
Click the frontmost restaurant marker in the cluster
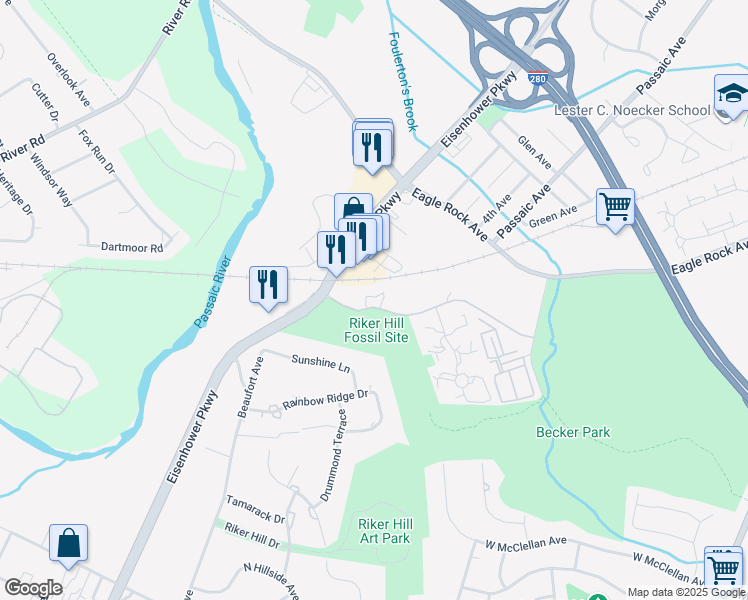click(x=336, y=253)
